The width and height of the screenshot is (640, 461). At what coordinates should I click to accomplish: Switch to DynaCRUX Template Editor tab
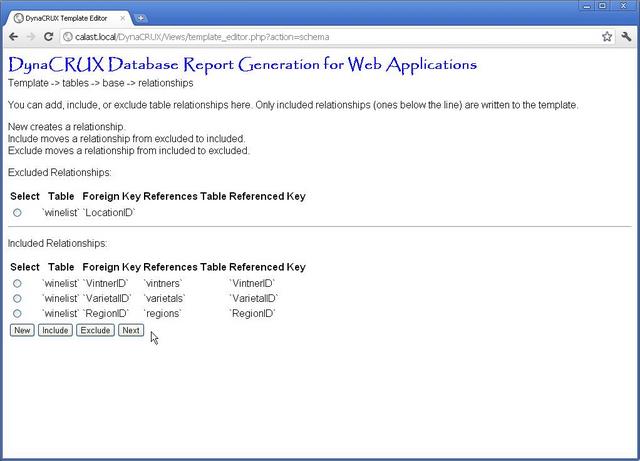coord(67,18)
